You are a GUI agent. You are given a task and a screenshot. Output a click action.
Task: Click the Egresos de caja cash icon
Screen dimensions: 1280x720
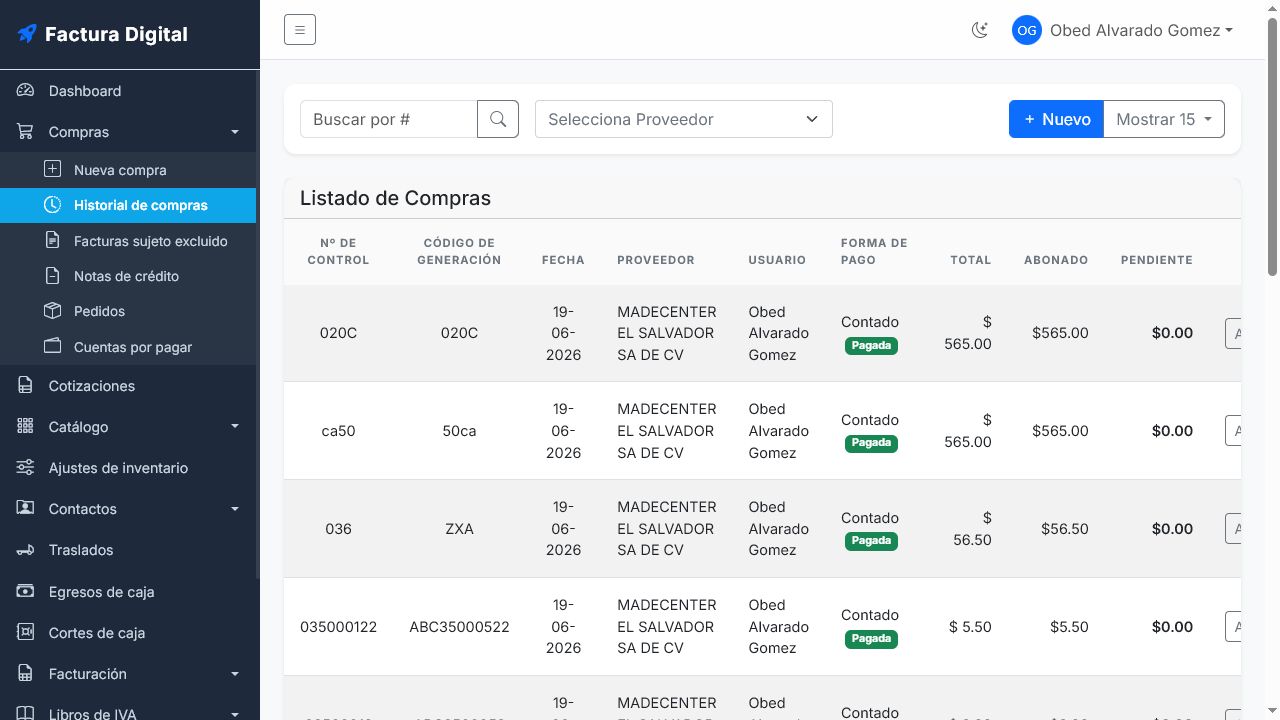(x=26, y=592)
